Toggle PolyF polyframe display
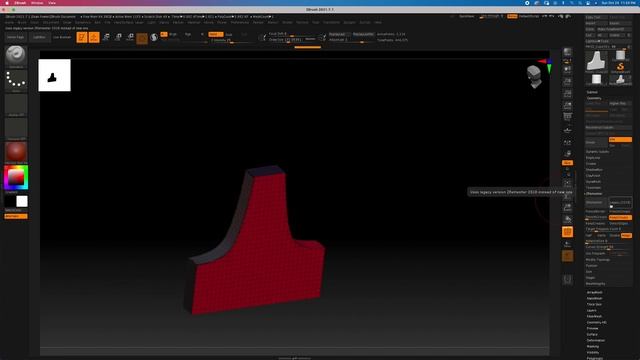 pos(567,232)
